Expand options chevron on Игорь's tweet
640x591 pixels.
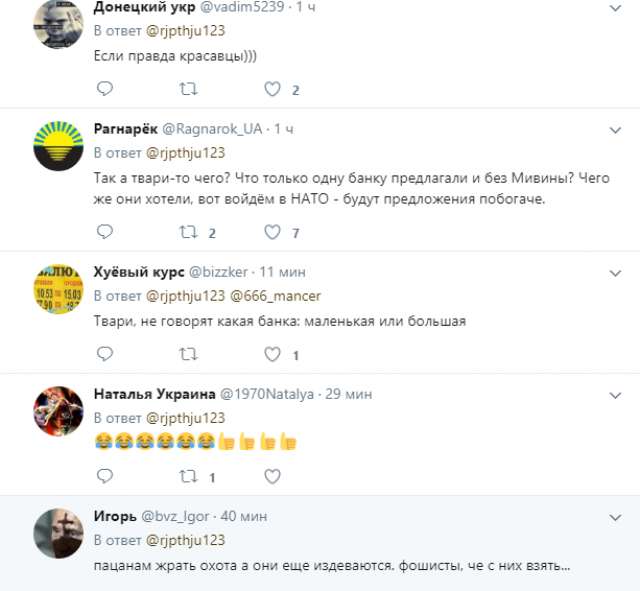(616, 516)
